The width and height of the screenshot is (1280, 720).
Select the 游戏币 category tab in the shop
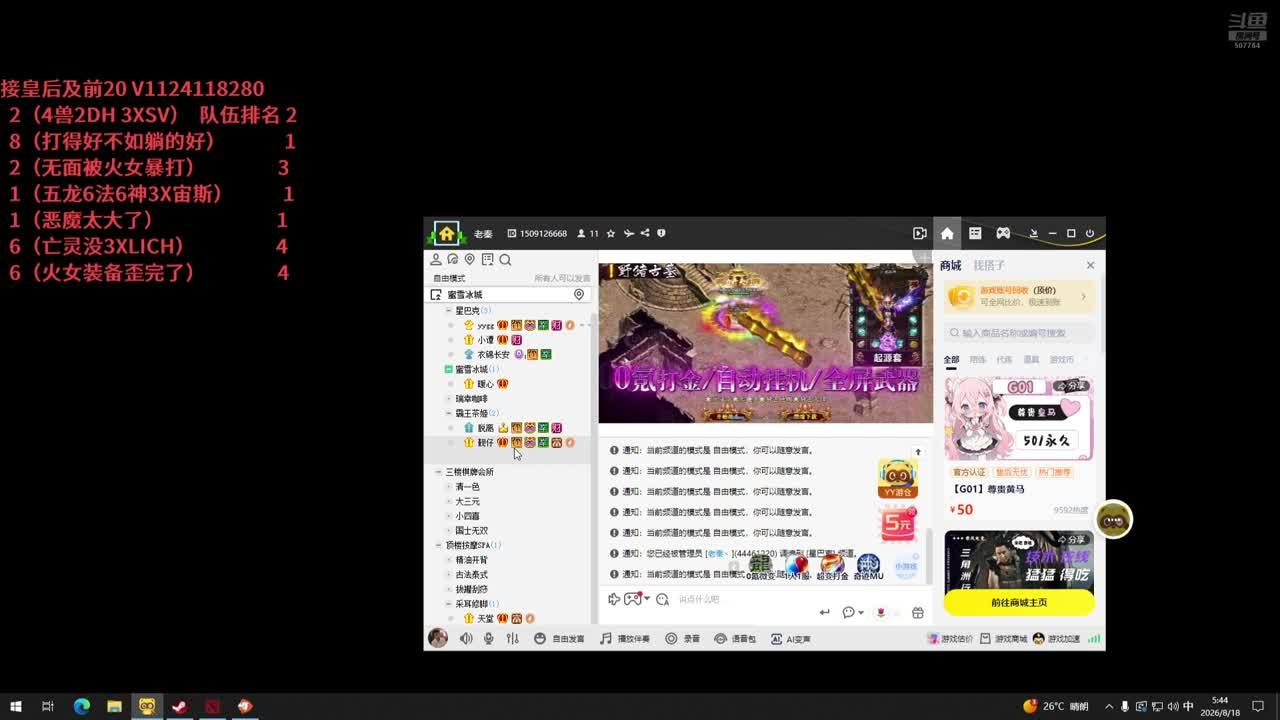click(1062, 359)
